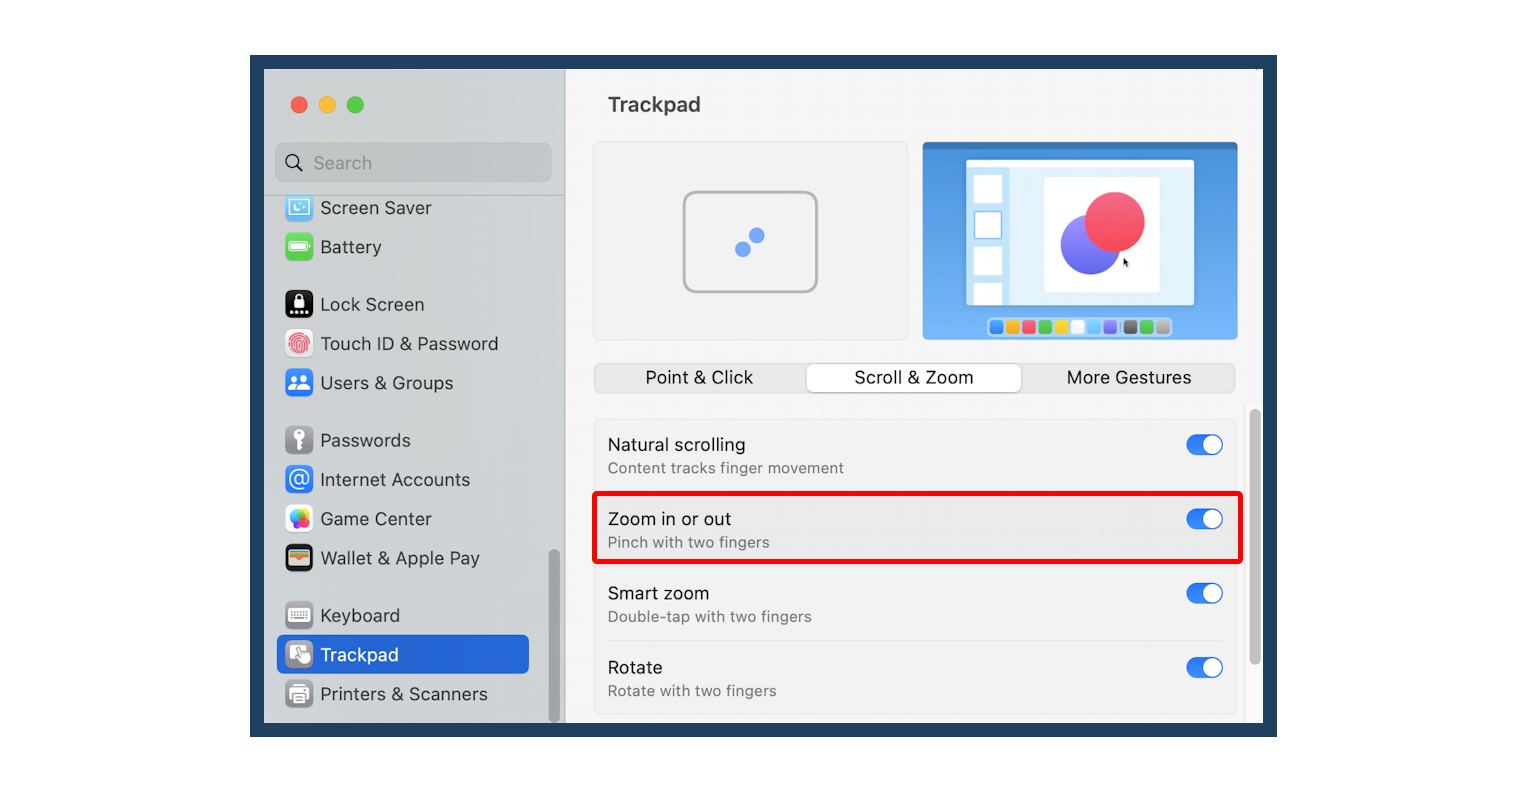Toggle off the Rotate gesture
The image size is (1527, 792).
(1204, 667)
